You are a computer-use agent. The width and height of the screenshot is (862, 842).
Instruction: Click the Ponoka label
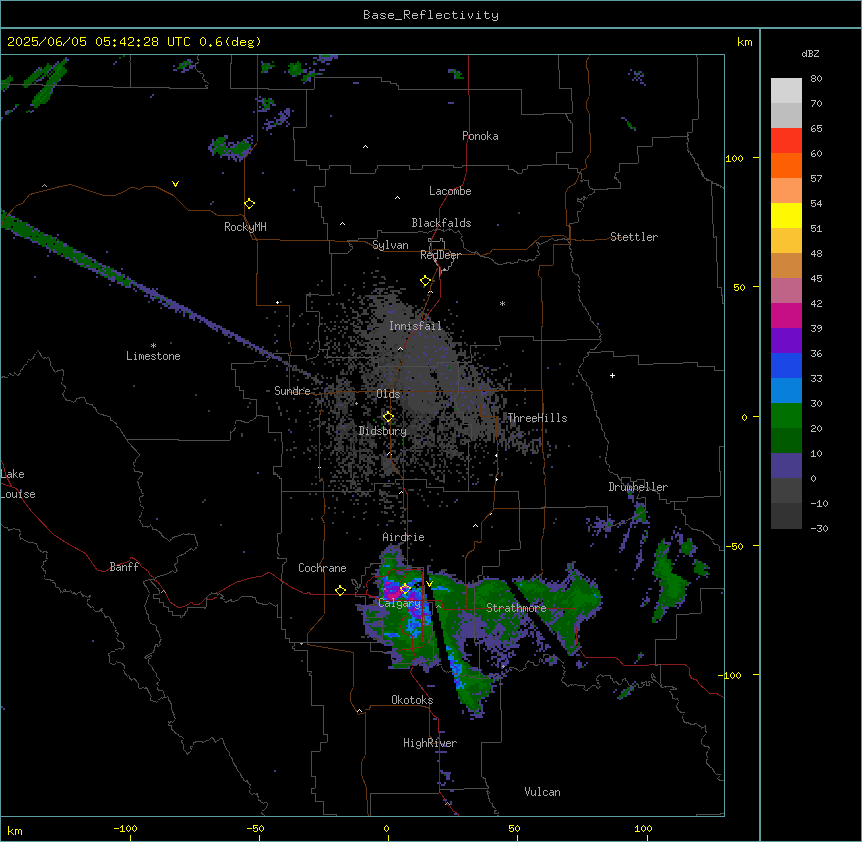(x=480, y=136)
